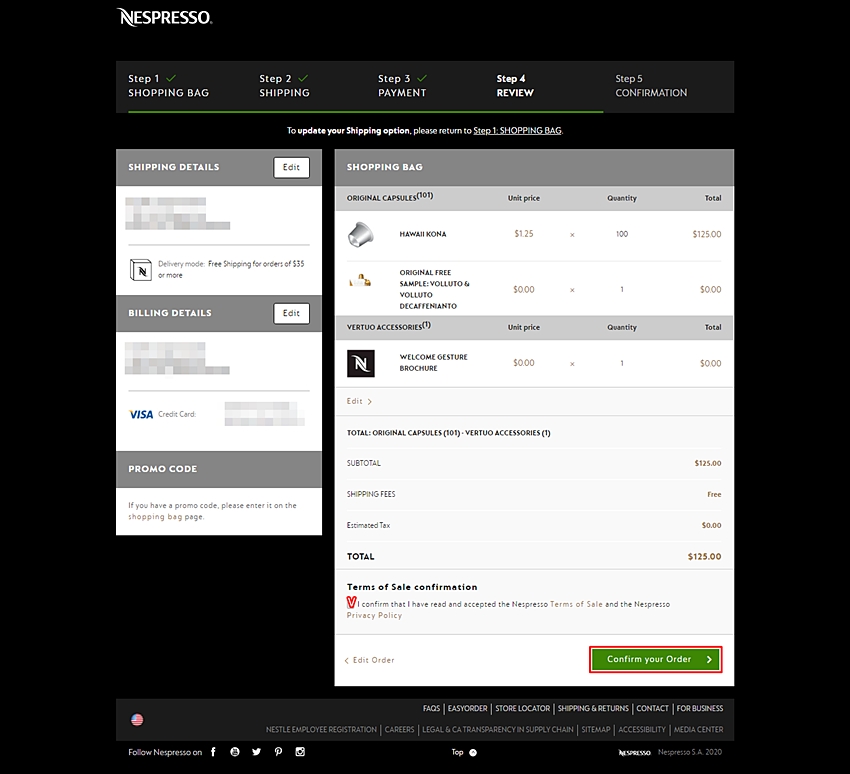This screenshot has height=774, width=850.
Task: Go back to Step 1 Shopping Bag tab
Action: click(x=169, y=86)
